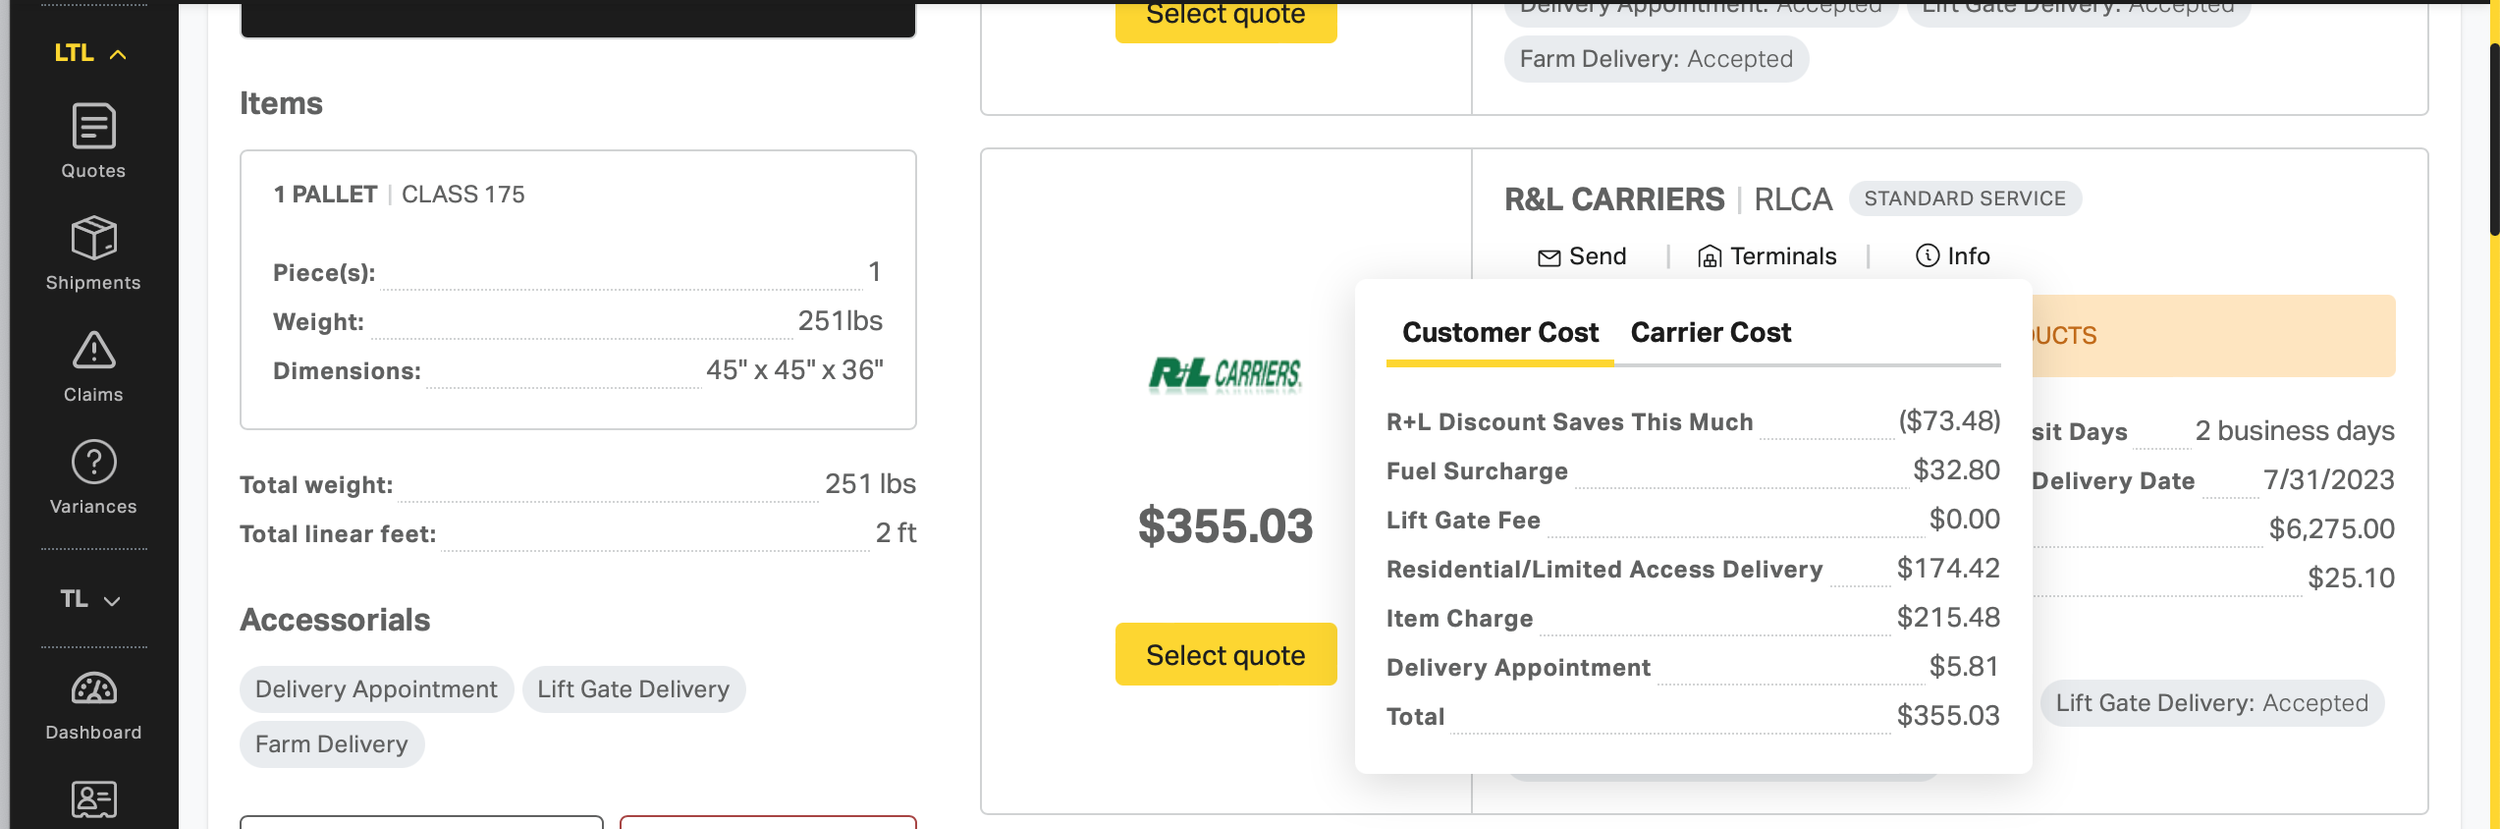Viewport: 2500px width, 829px height.
Task: Open the Dashboard gauge icon
Action: click(94, 689)
